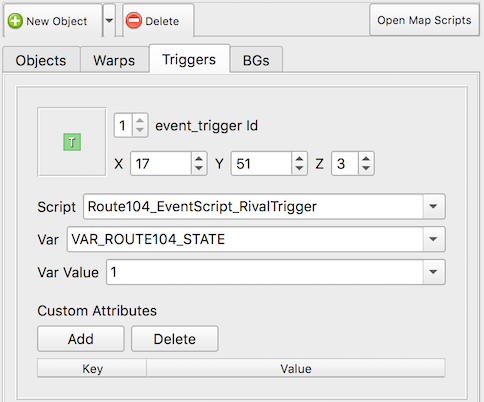Click Delete under Custom Attributes

click(175, 339)
